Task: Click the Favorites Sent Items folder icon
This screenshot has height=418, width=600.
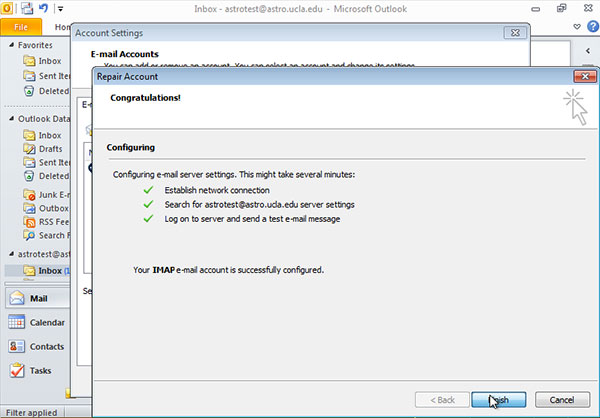Action: pos(29,76)
